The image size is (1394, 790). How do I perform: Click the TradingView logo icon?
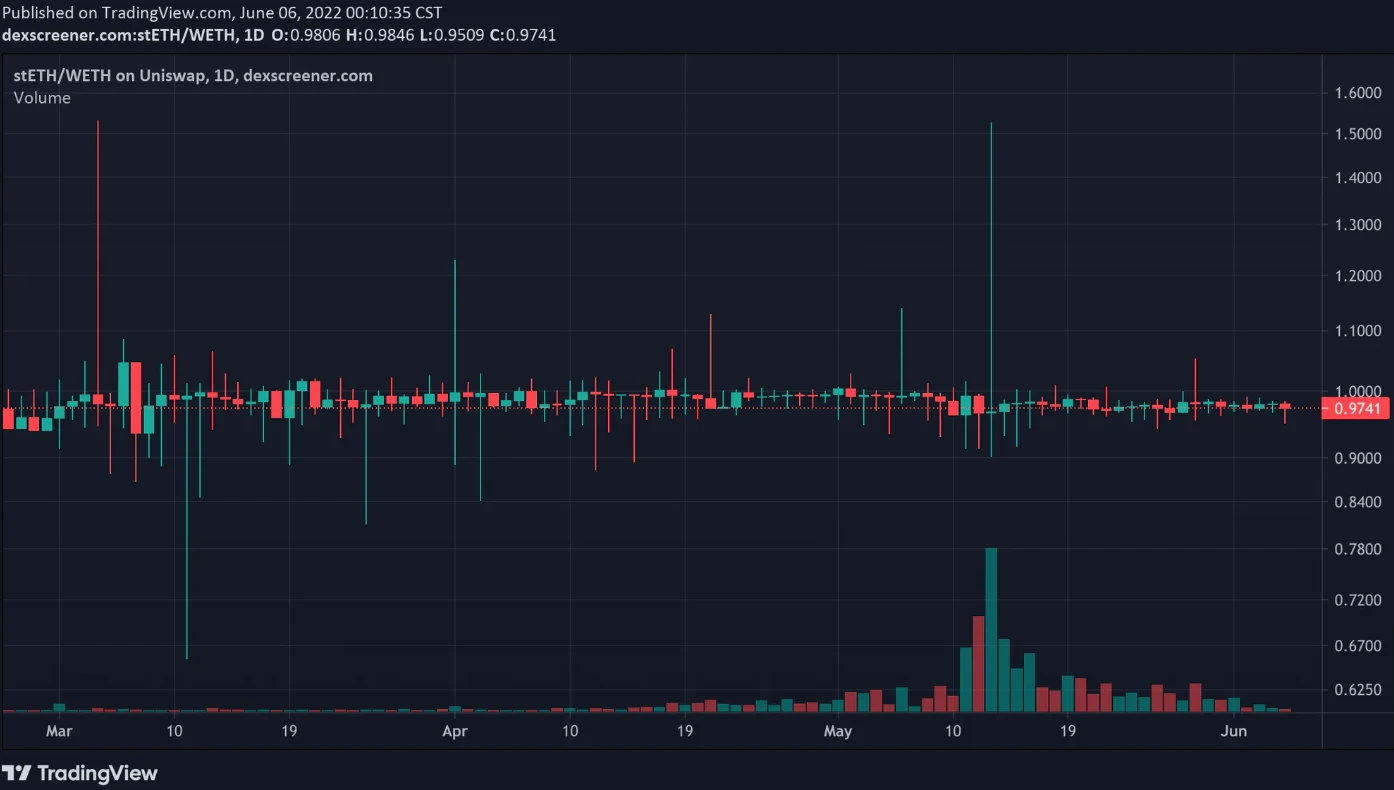click(16, 773)
